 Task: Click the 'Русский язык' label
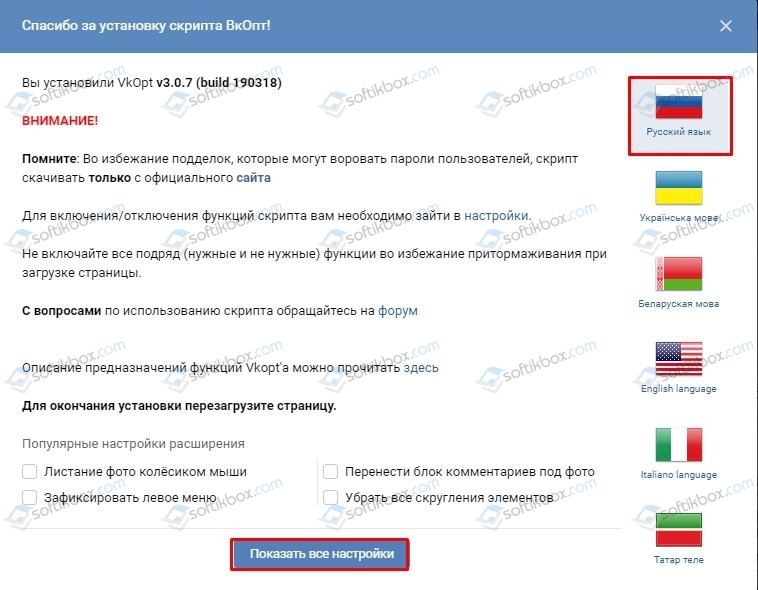[x=678, y=132]
